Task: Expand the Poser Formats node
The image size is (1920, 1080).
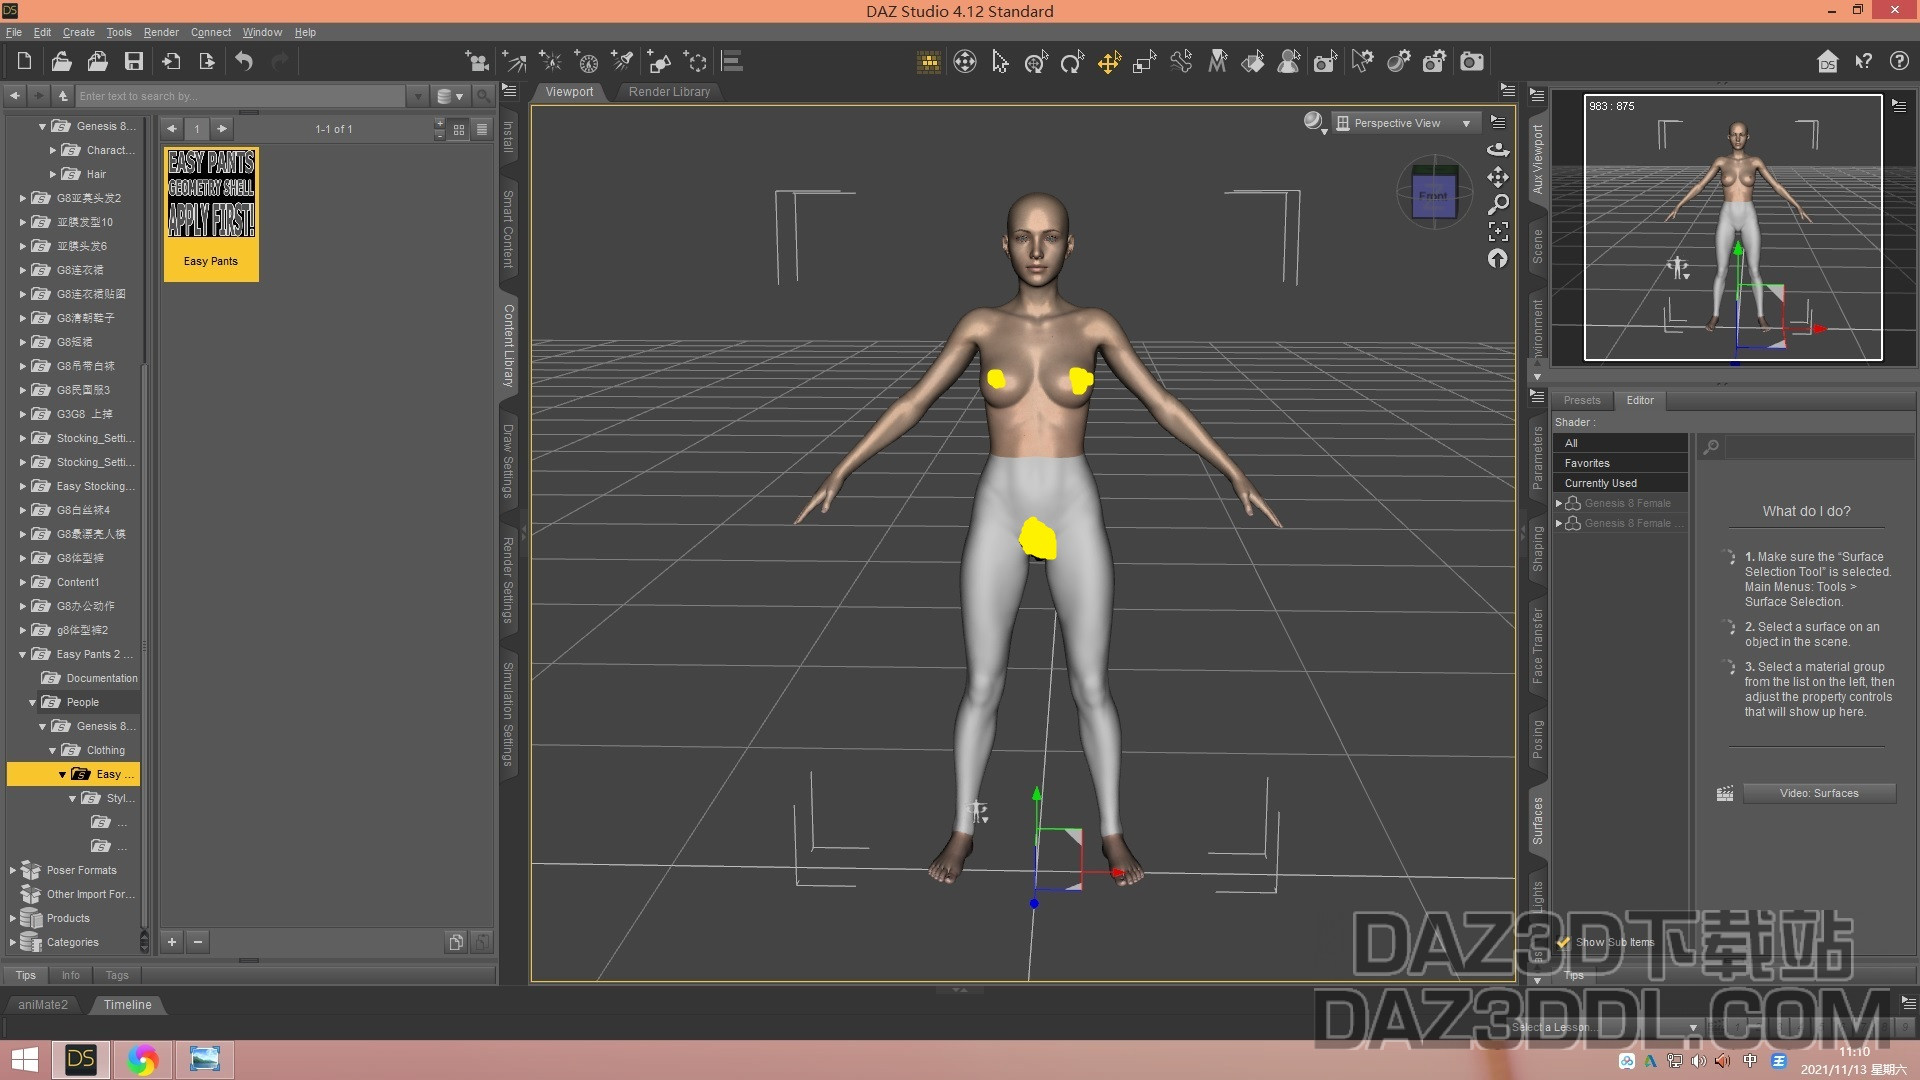Action: (12, 870)
